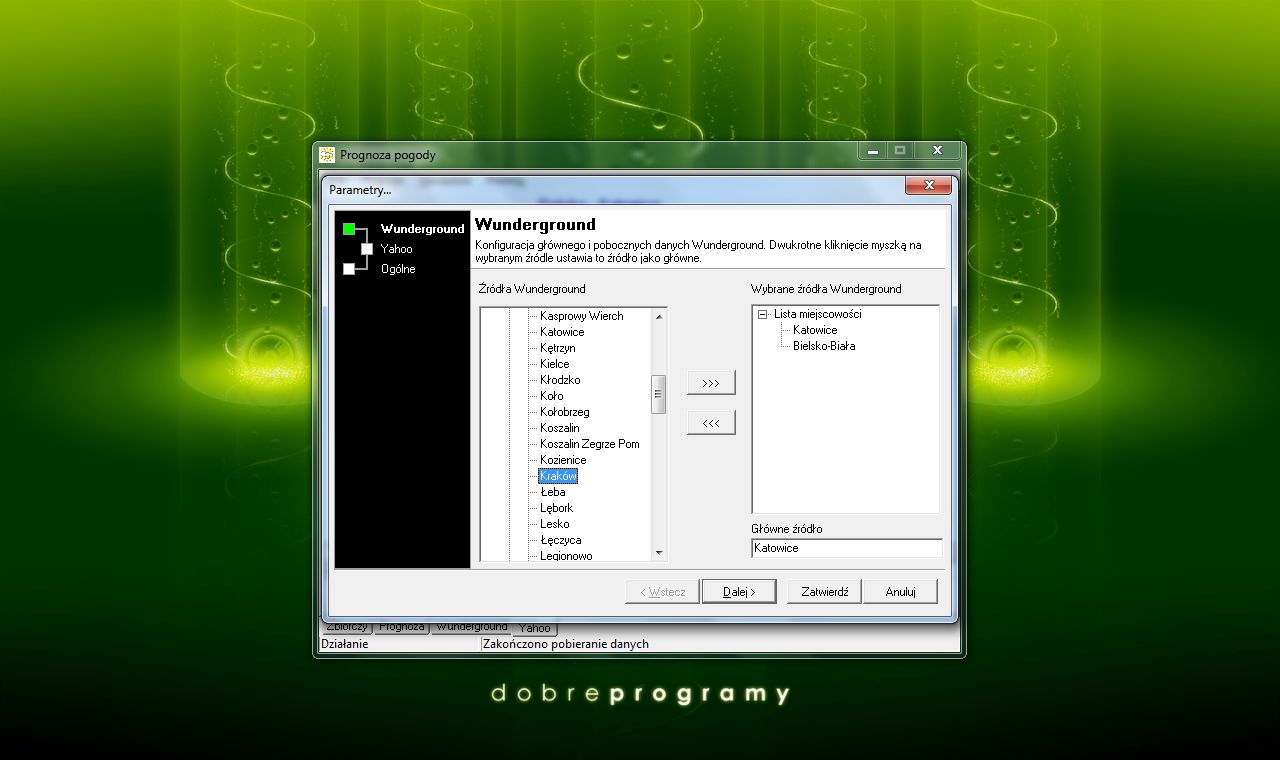Select Lista miejscowości root node
This screenshot has height=760, width=1280.
click(817, 314)
